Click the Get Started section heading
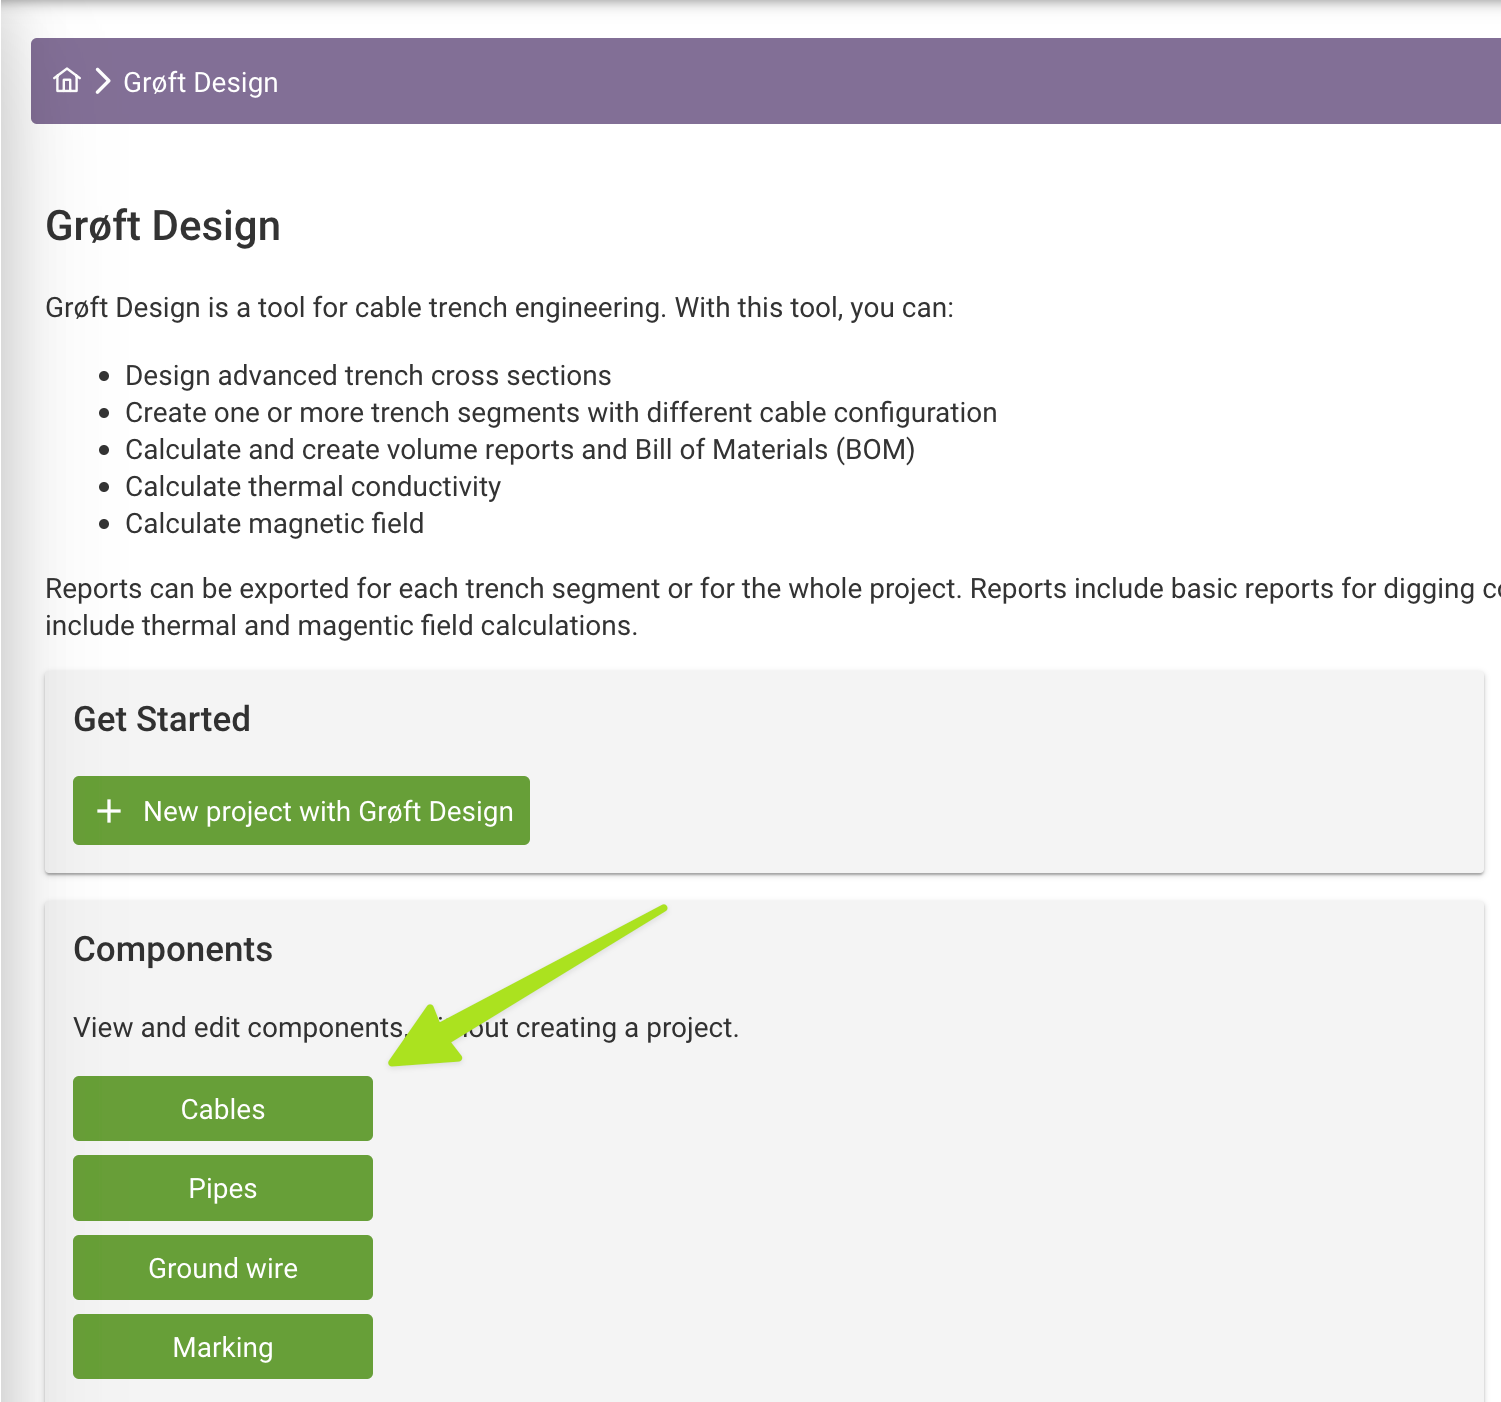This screenshot has width=1501, height=1402. coord(162,719)
